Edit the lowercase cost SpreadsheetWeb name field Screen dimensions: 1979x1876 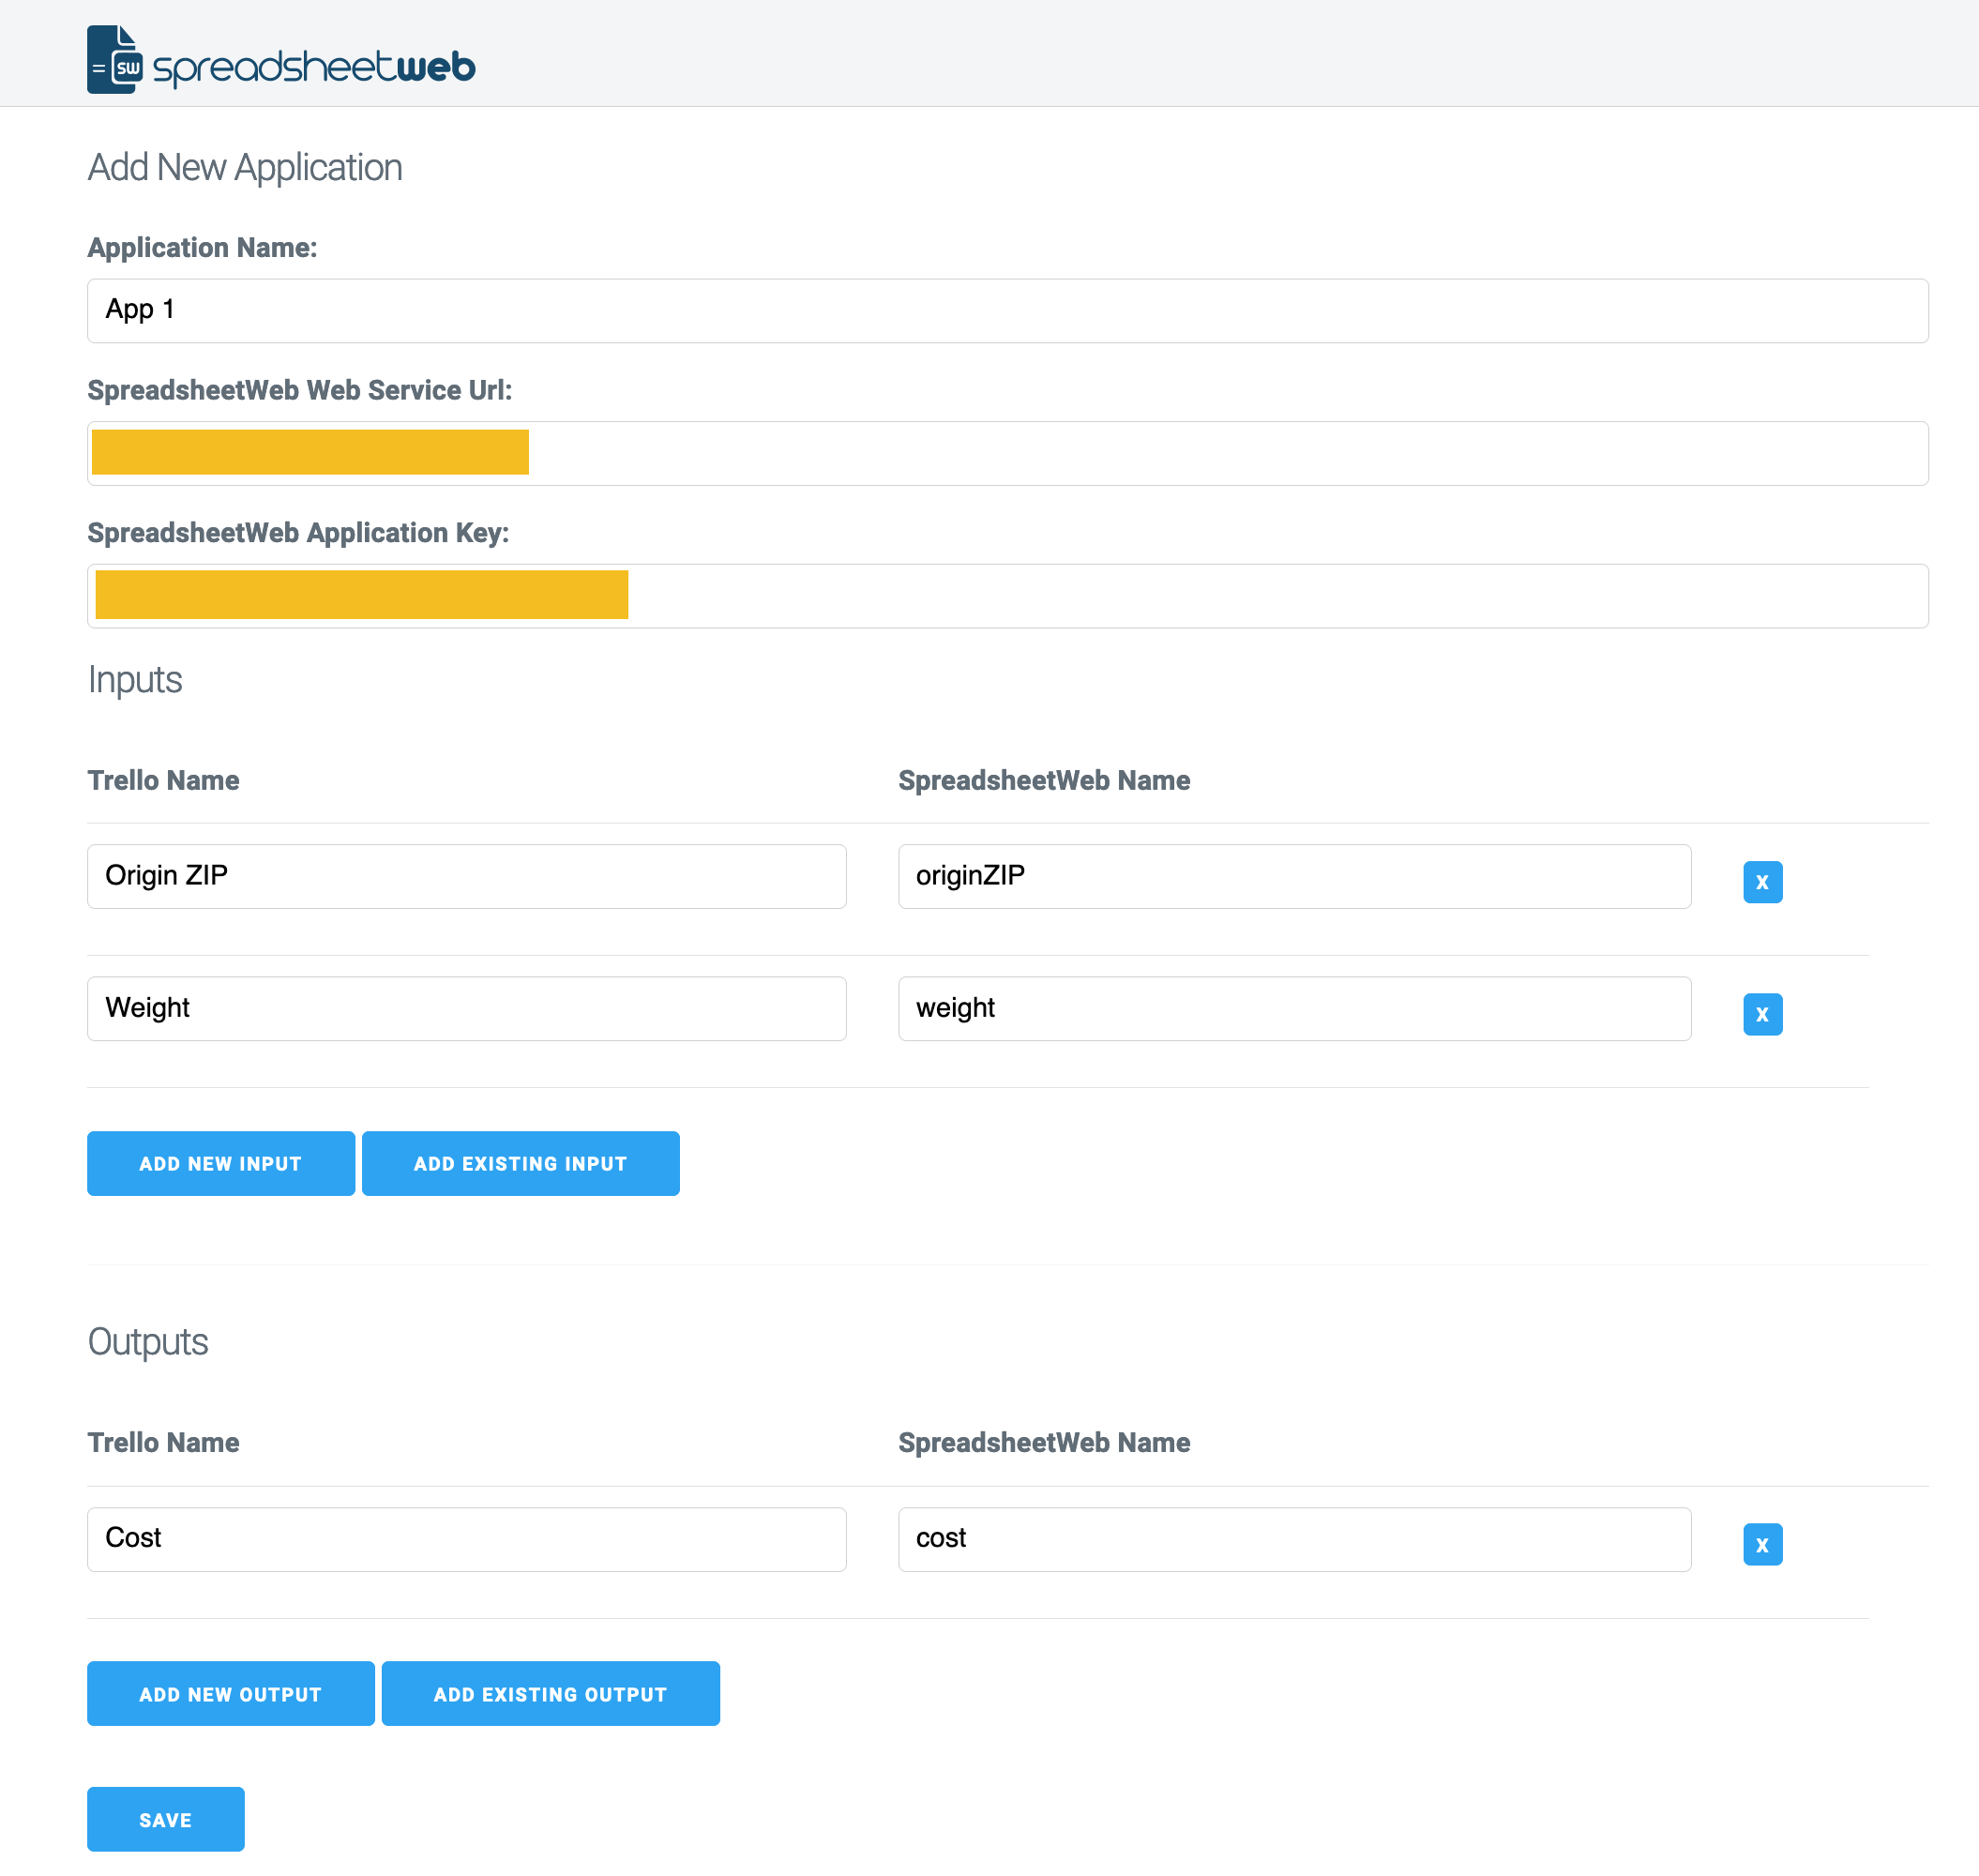(1295, 1539)
